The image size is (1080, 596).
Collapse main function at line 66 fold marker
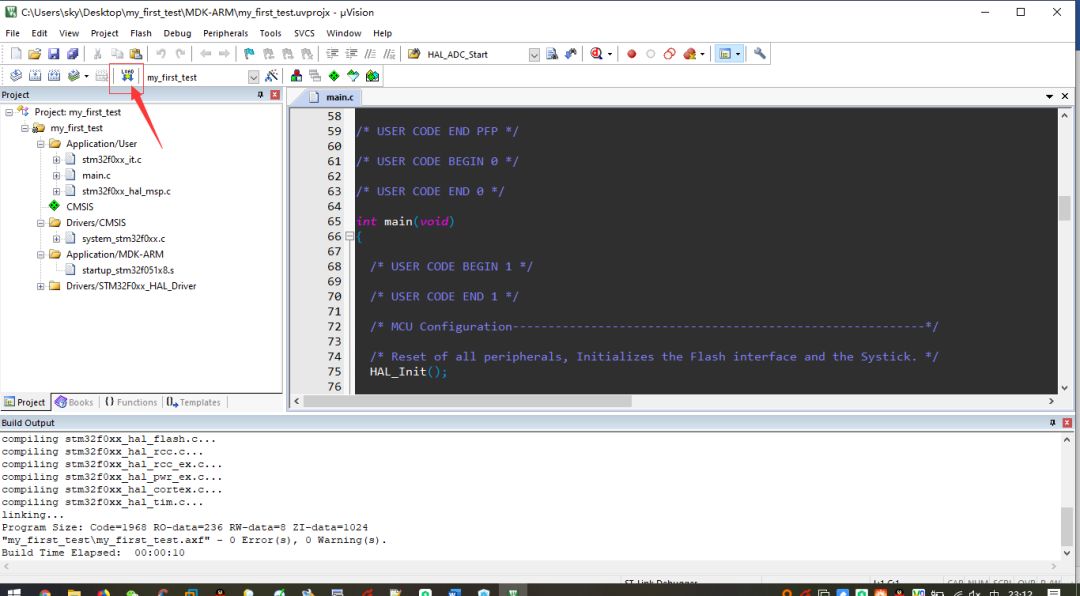[349, 237]
